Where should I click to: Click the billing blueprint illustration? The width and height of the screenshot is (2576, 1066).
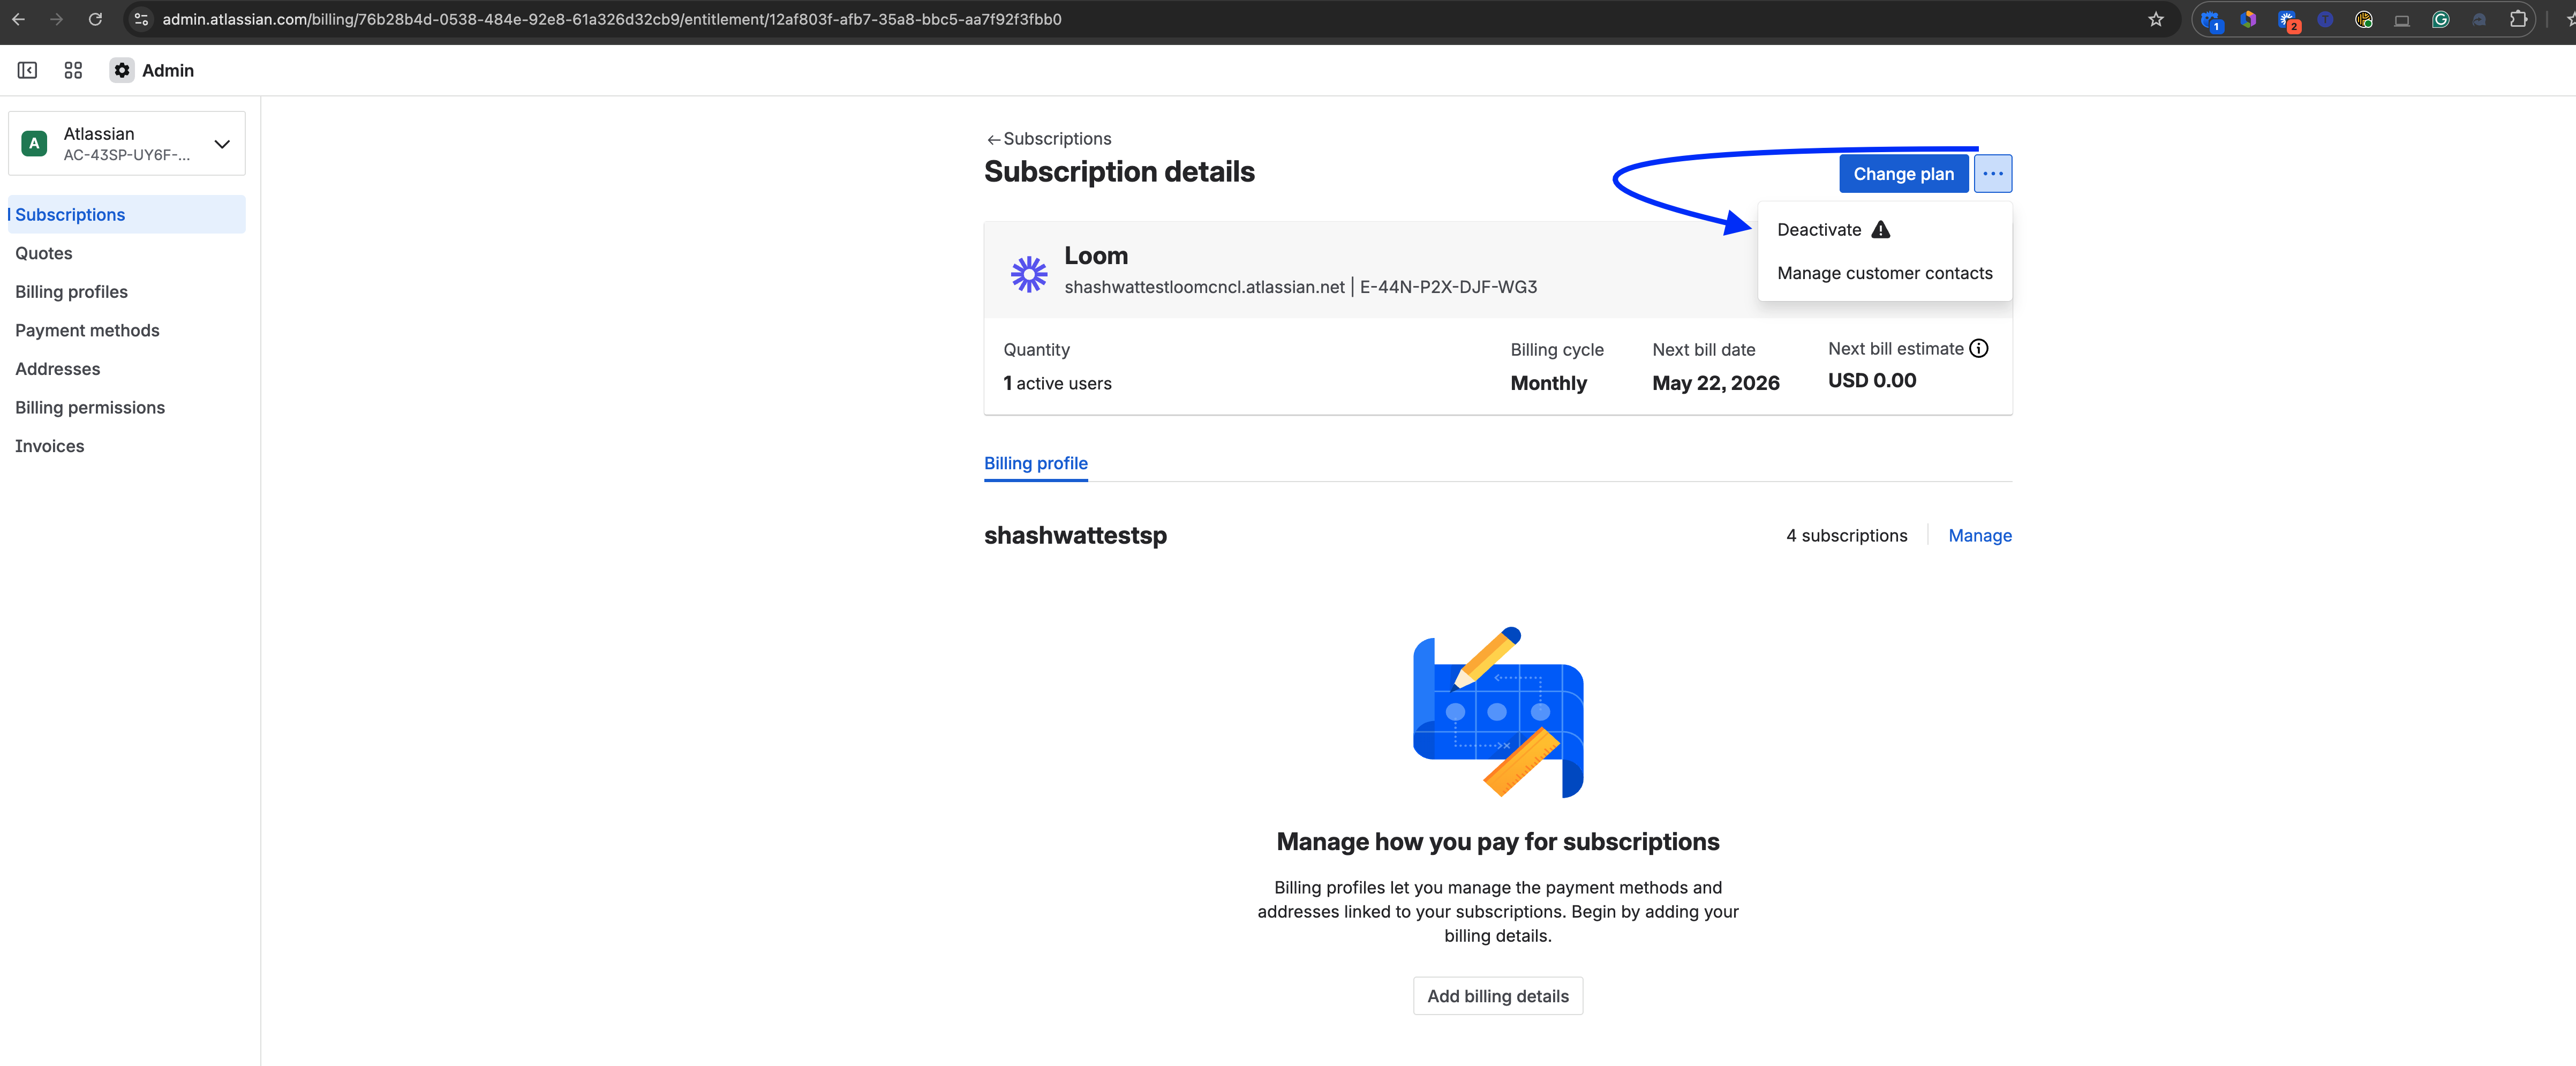tap(1497, 712)
